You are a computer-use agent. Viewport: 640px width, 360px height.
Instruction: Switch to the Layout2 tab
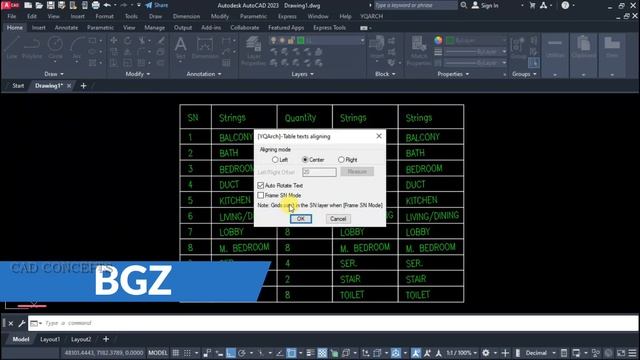pyautogui.click(x=81, y=339)
